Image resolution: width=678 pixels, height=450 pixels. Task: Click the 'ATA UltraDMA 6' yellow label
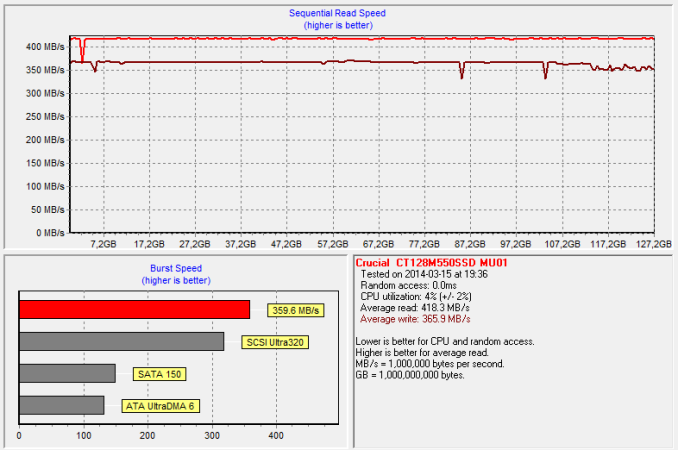[160, 406]
